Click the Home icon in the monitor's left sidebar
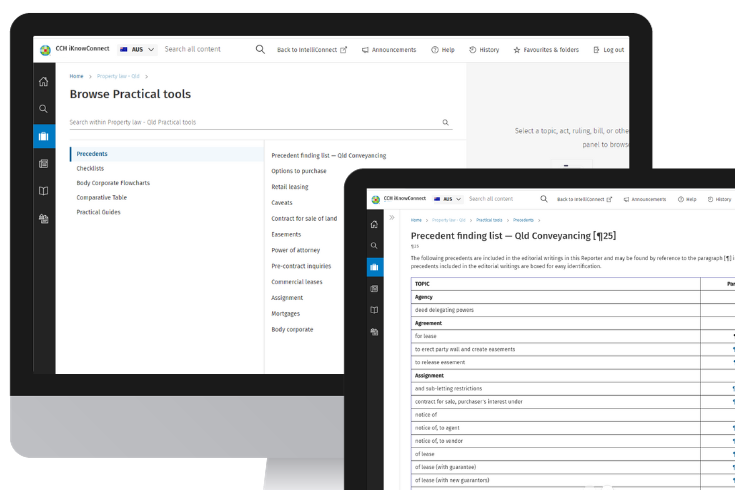This screenshot has height=490, width=735. coord(43,82)
